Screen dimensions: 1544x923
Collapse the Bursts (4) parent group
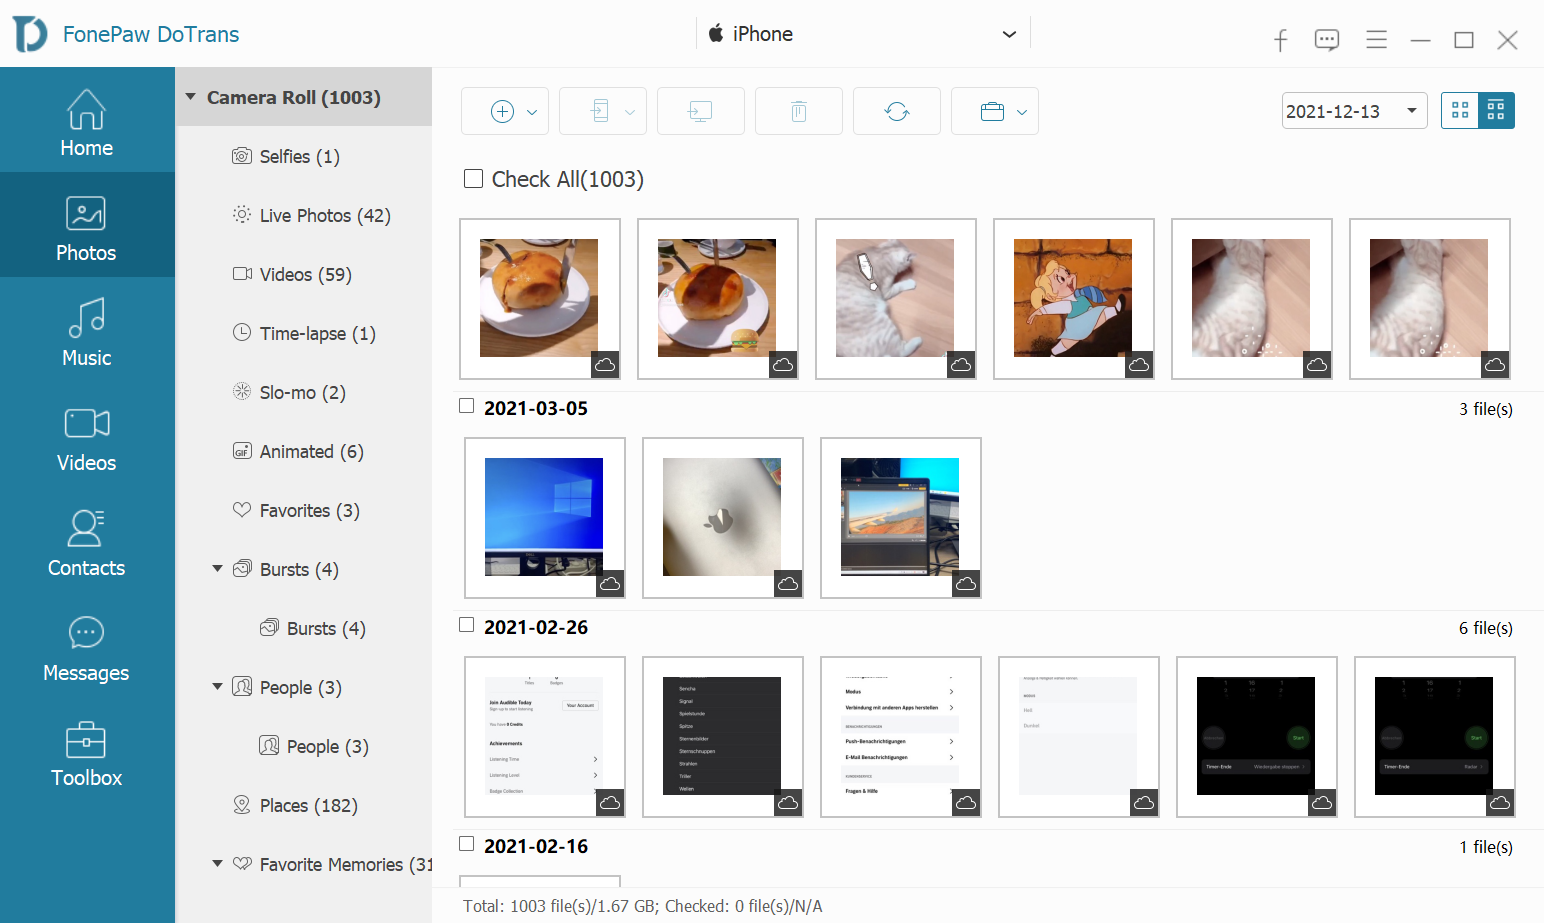[x=218, y=569]
